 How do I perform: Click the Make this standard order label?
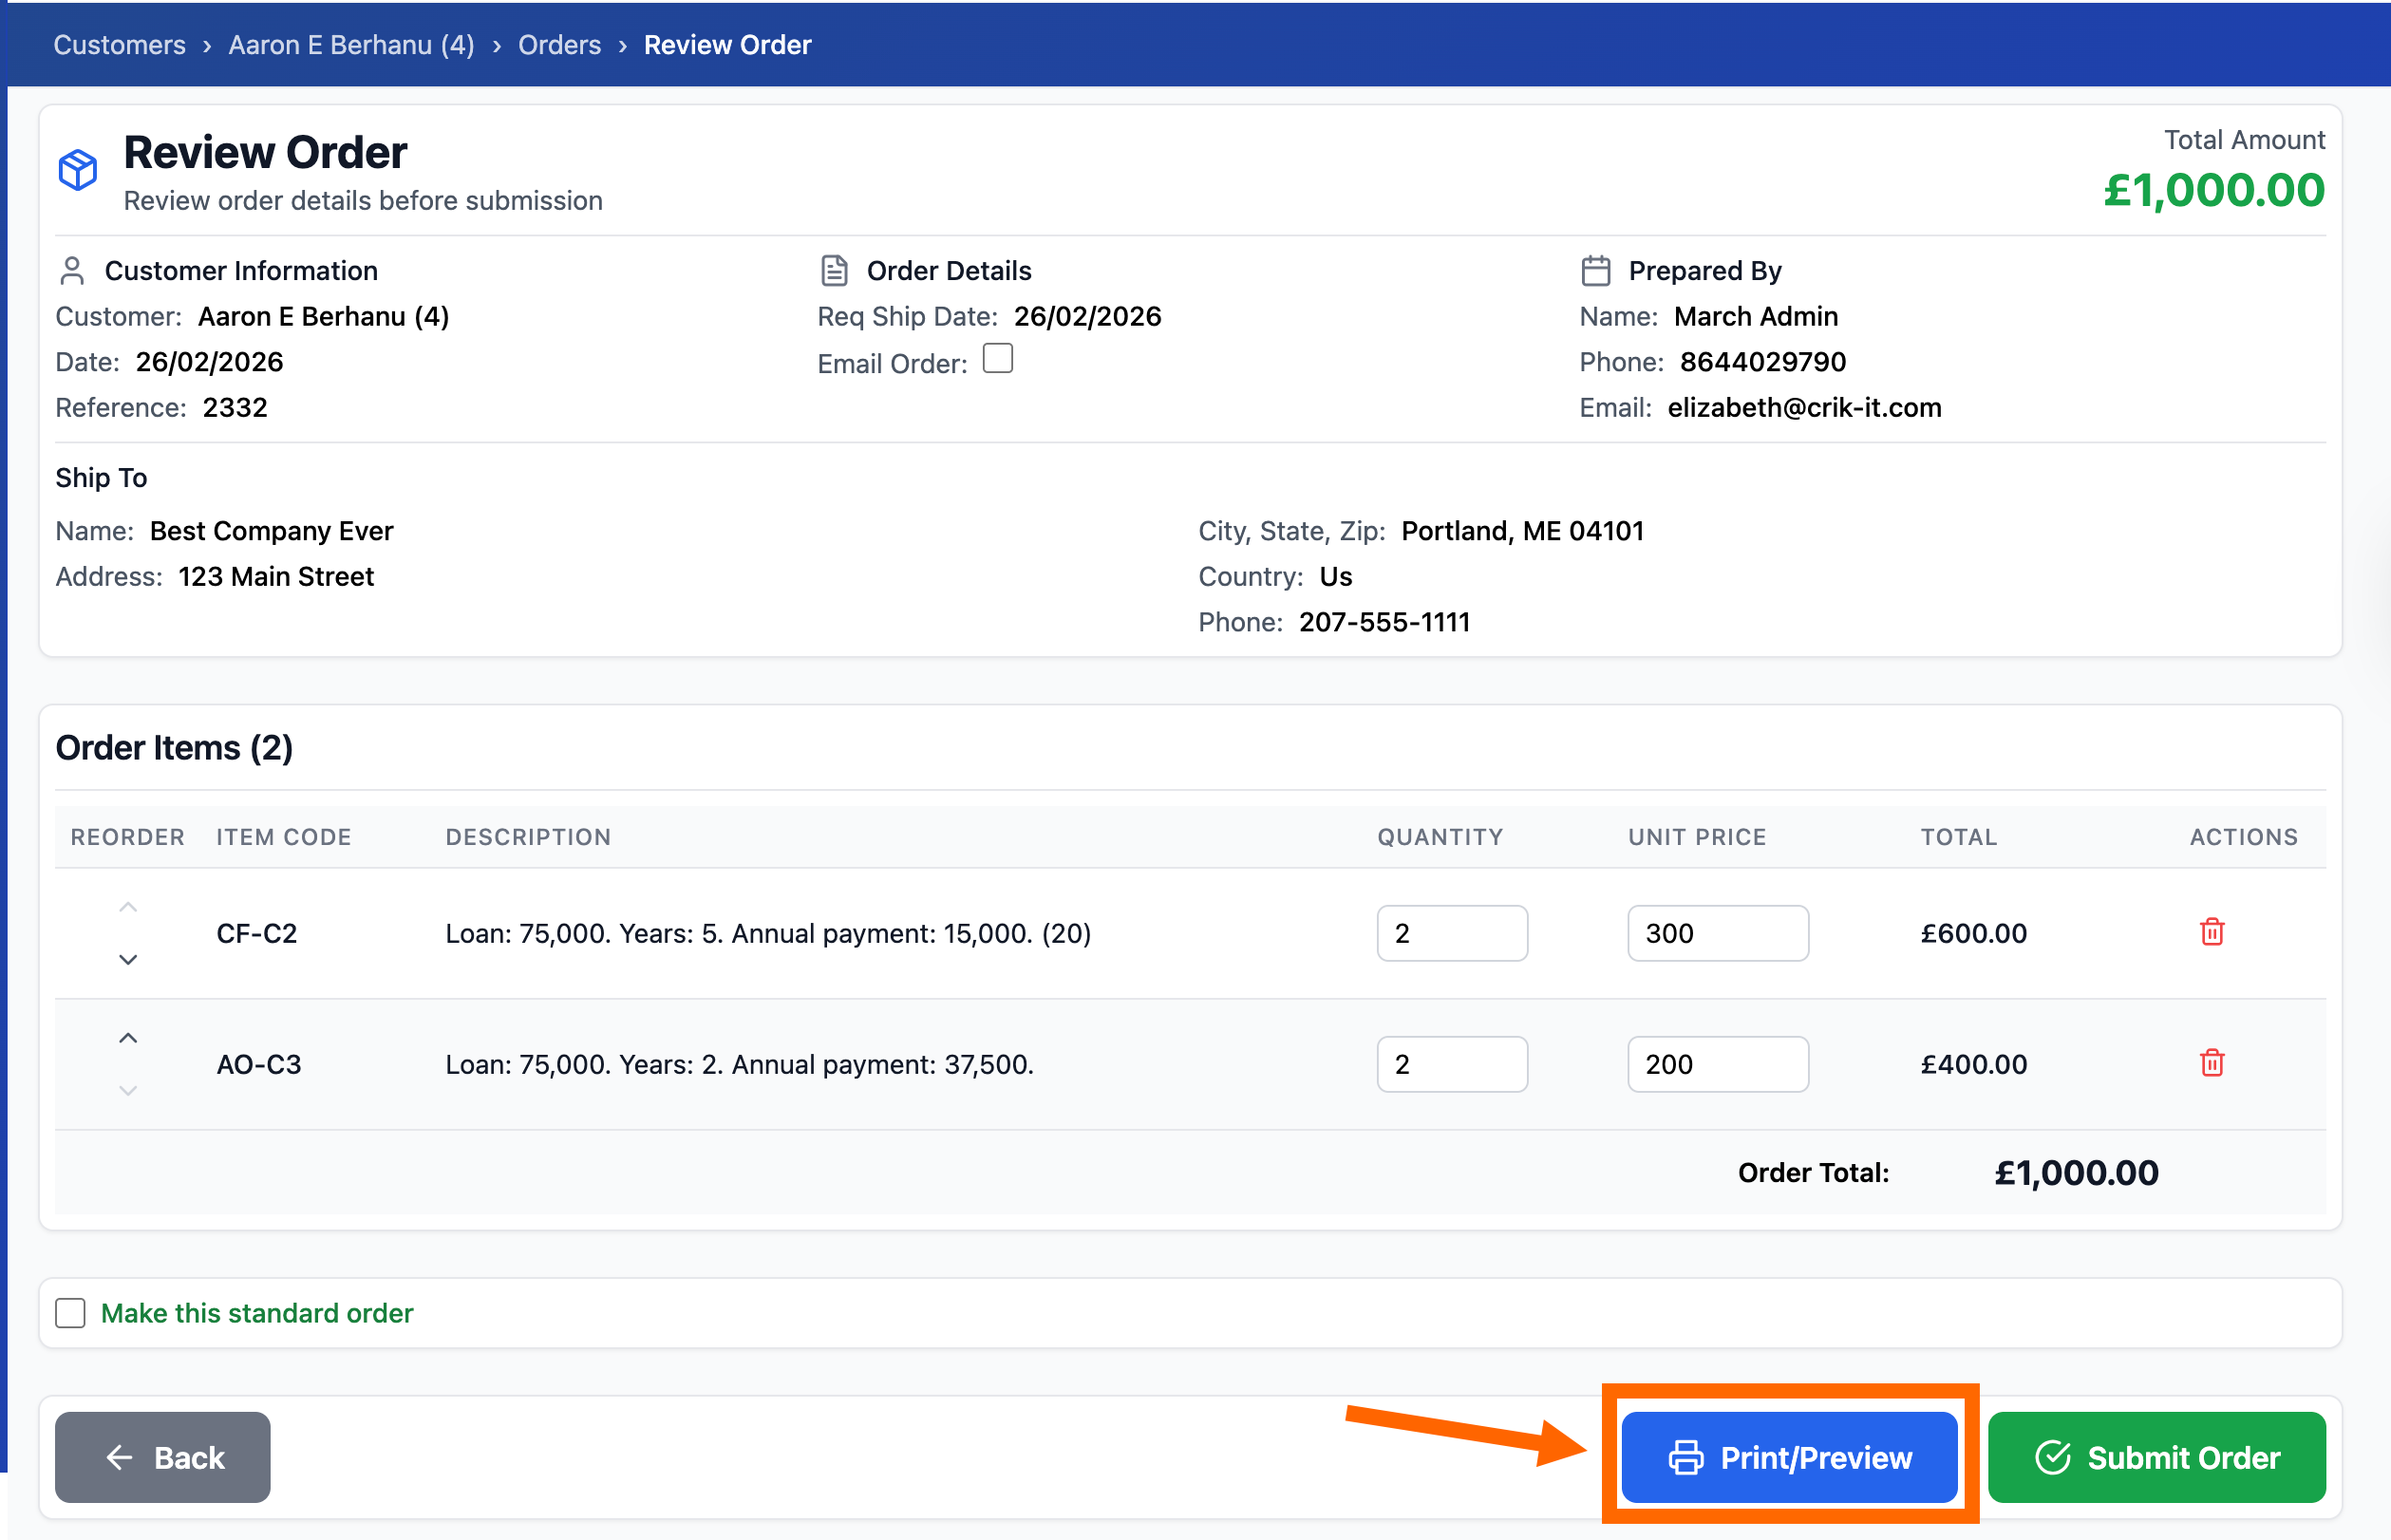click(257, 1313)
